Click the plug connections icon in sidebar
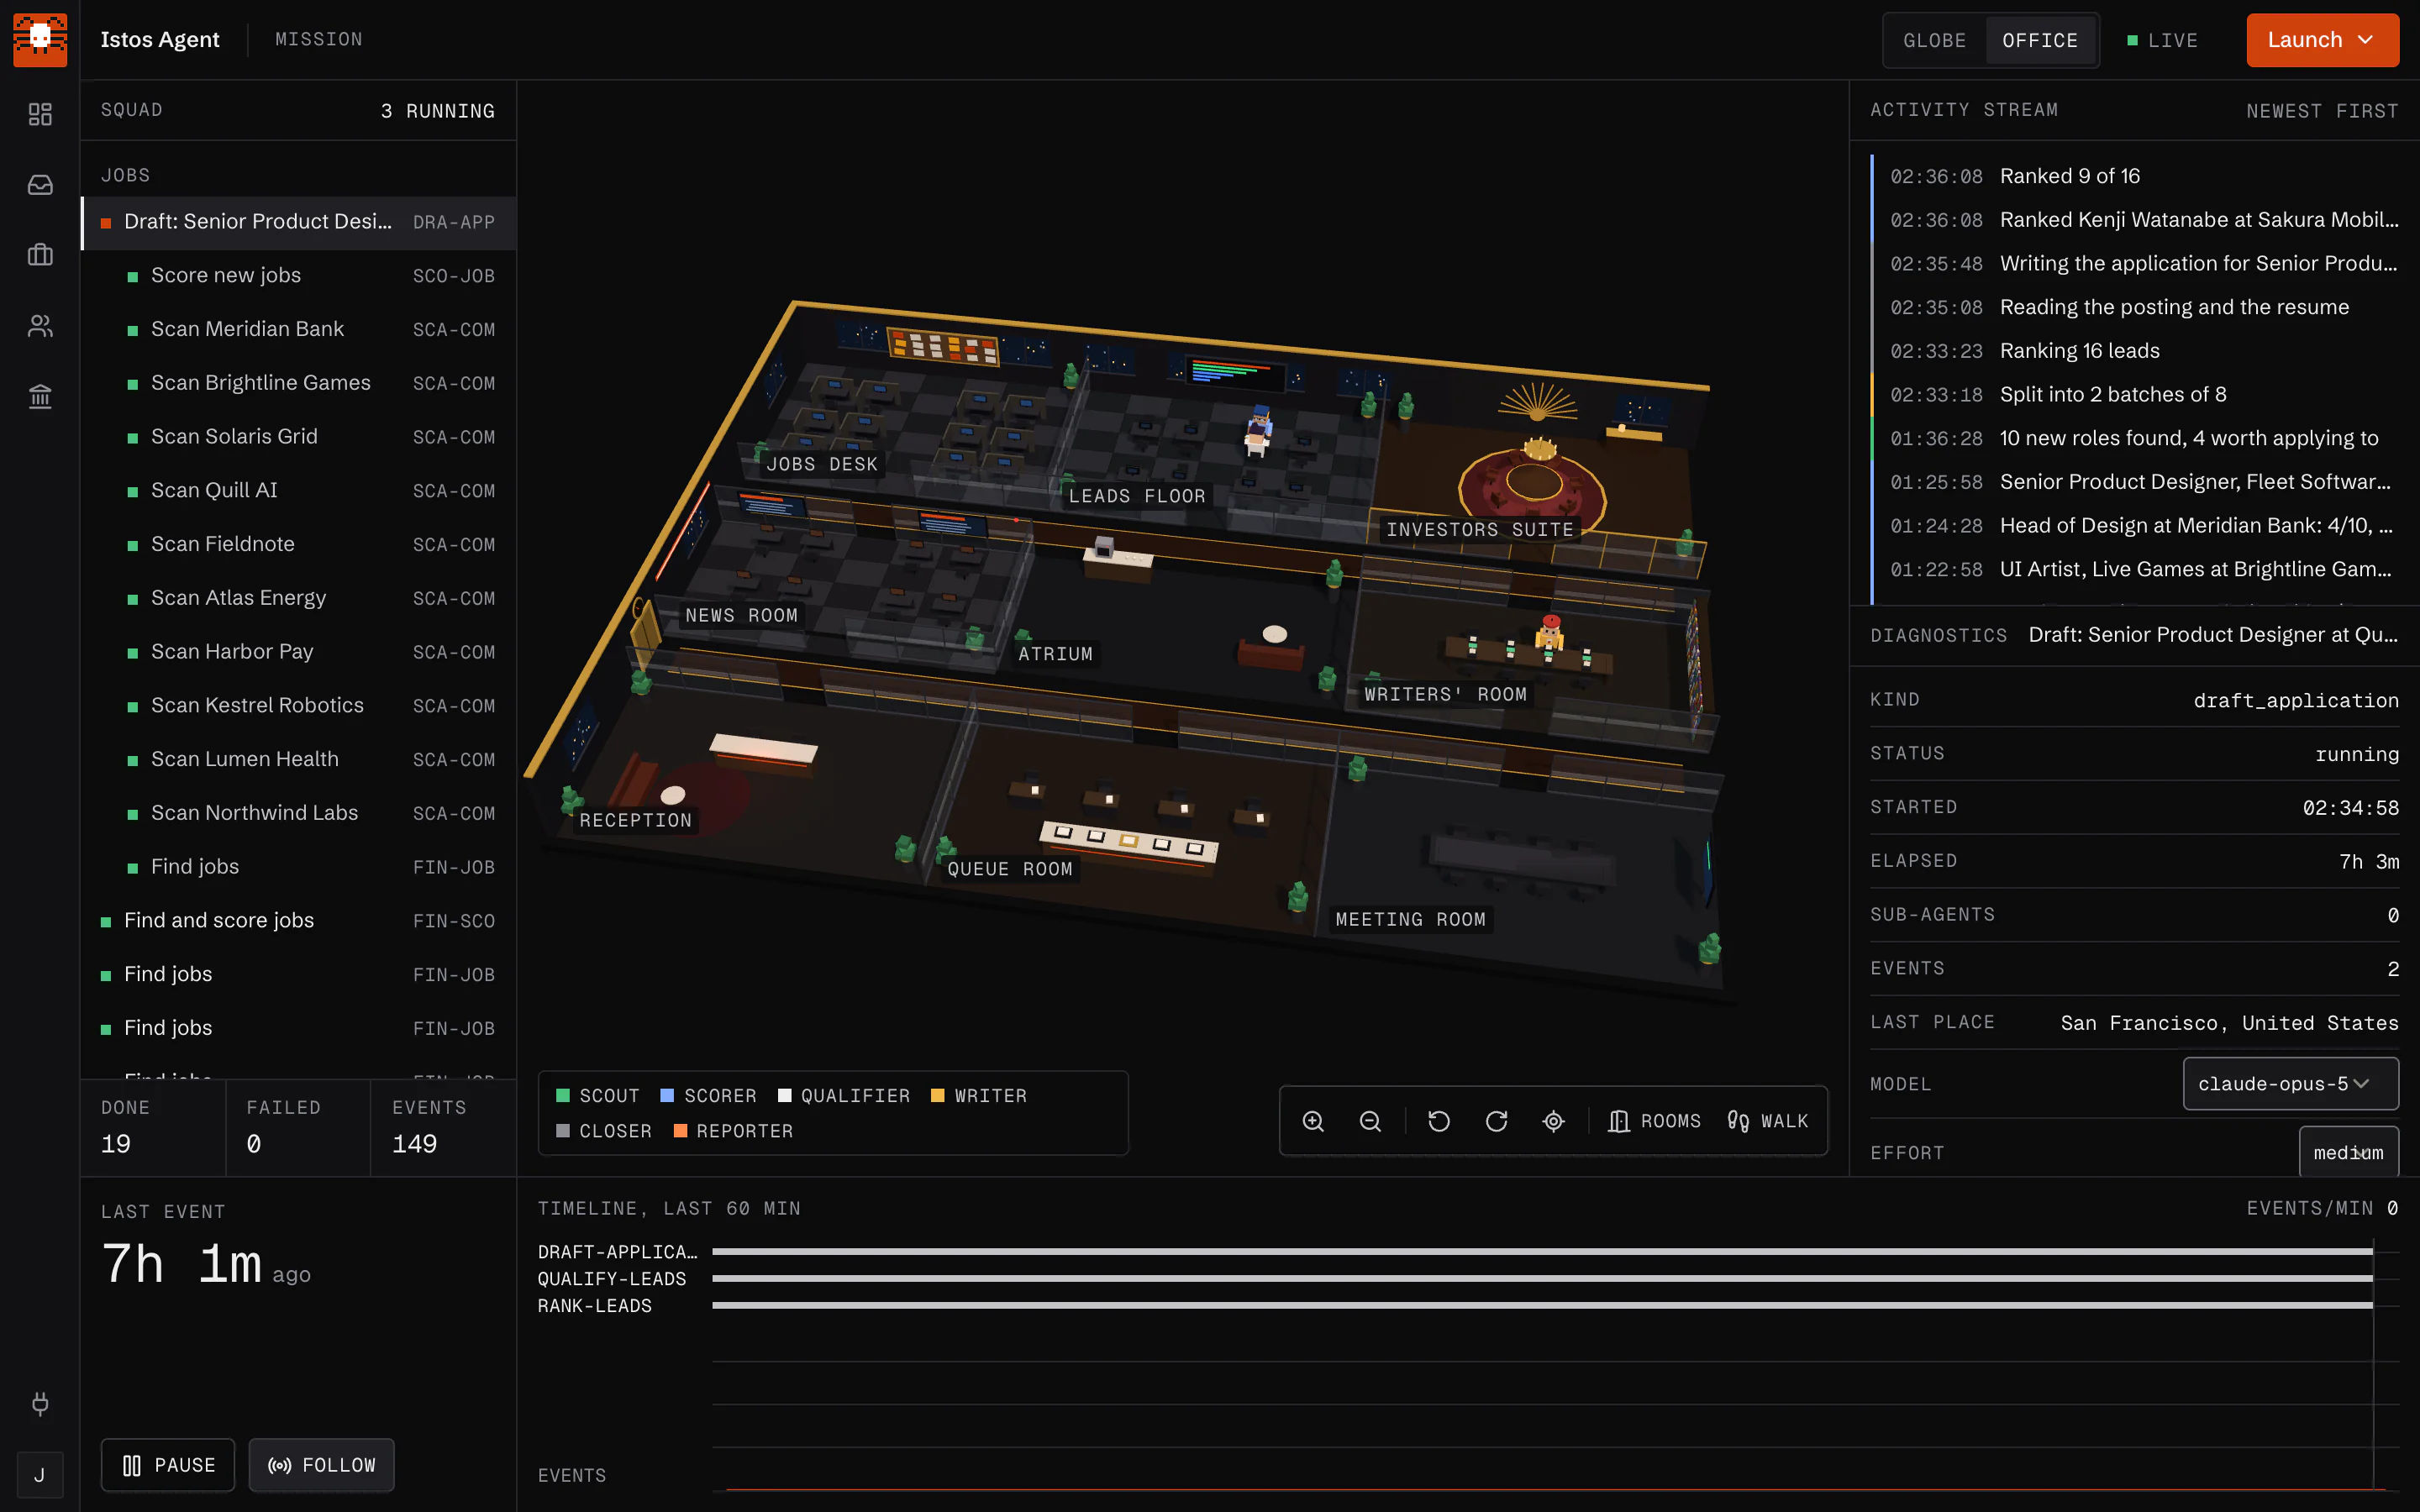 (40, 1403)
